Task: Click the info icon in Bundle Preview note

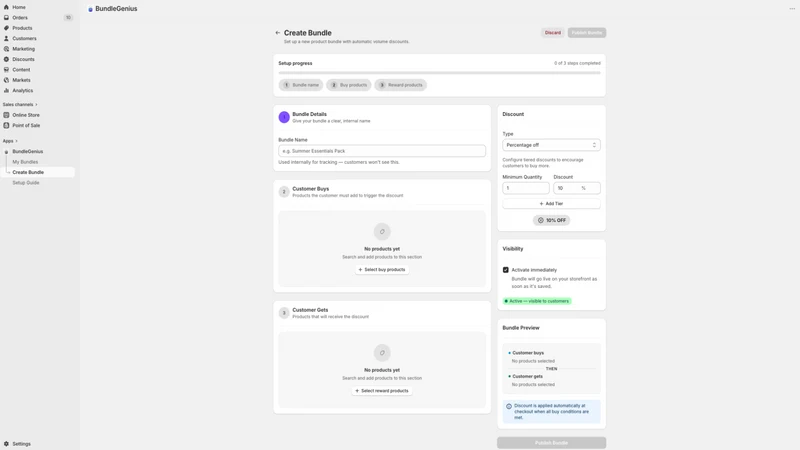Action: click(x=509, y=407)
